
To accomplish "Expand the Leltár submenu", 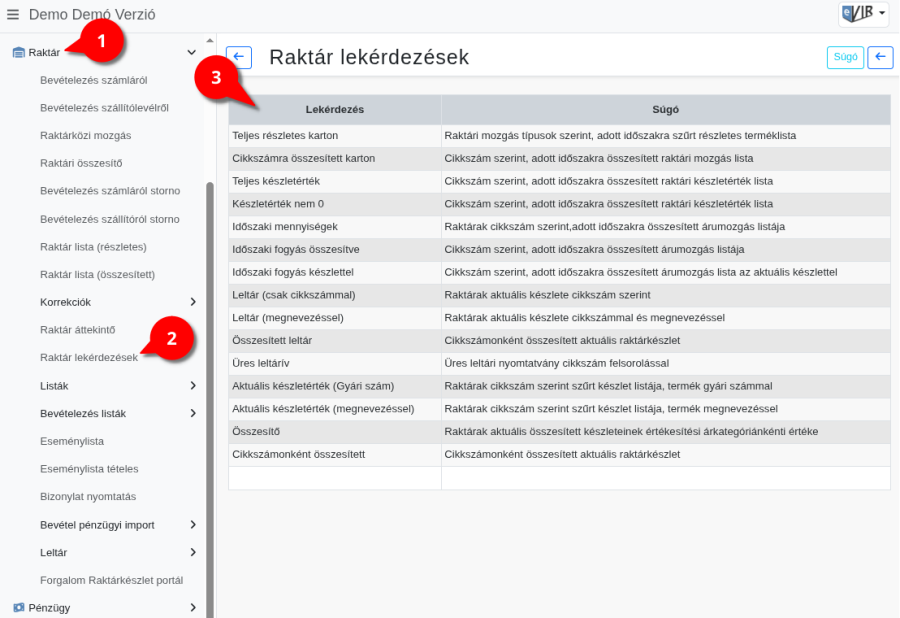I will [x=193, y=552].
